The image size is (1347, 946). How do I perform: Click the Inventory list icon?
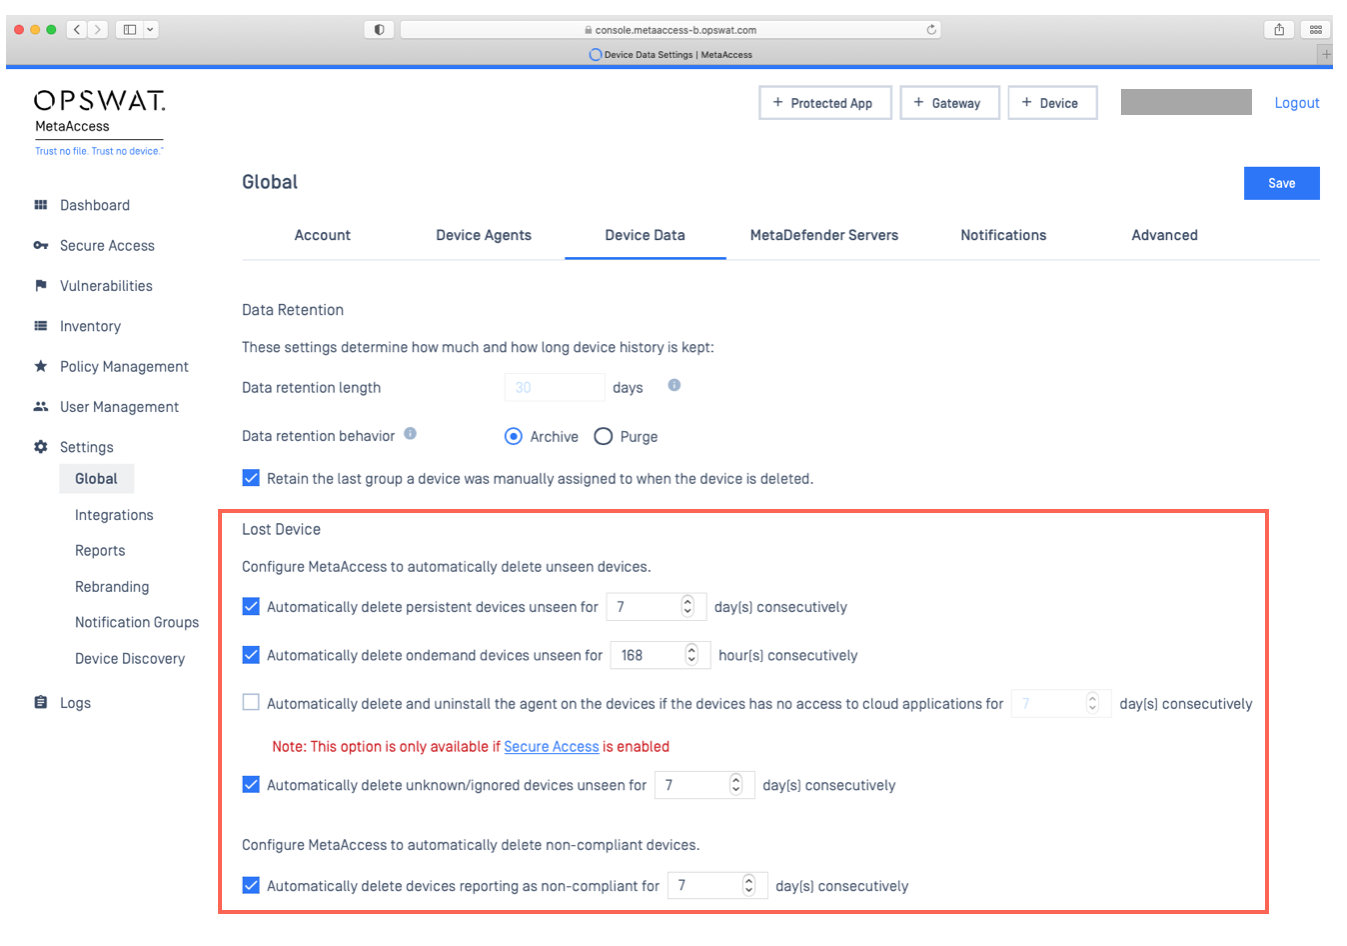coord(41,326)
